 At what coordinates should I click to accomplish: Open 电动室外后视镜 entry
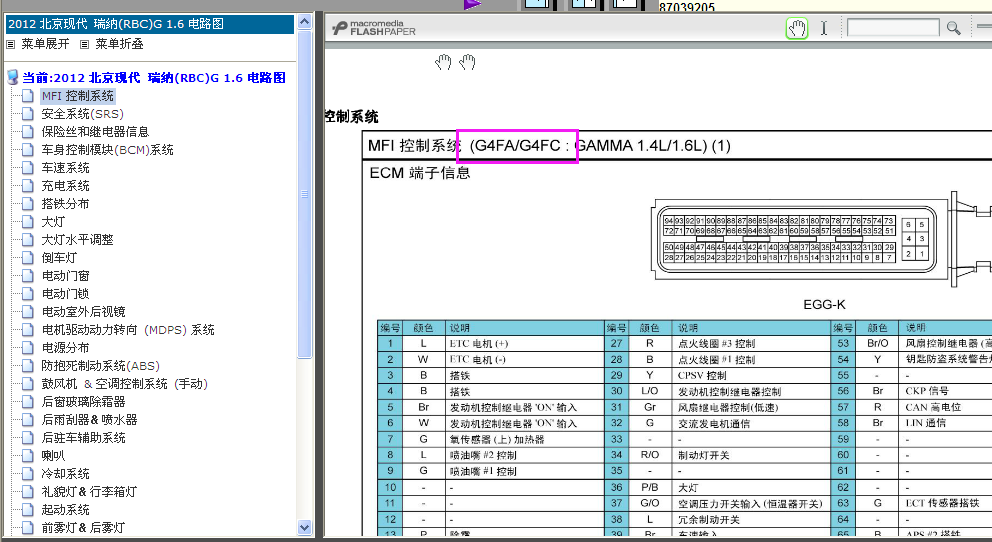(x=84, y=312)
